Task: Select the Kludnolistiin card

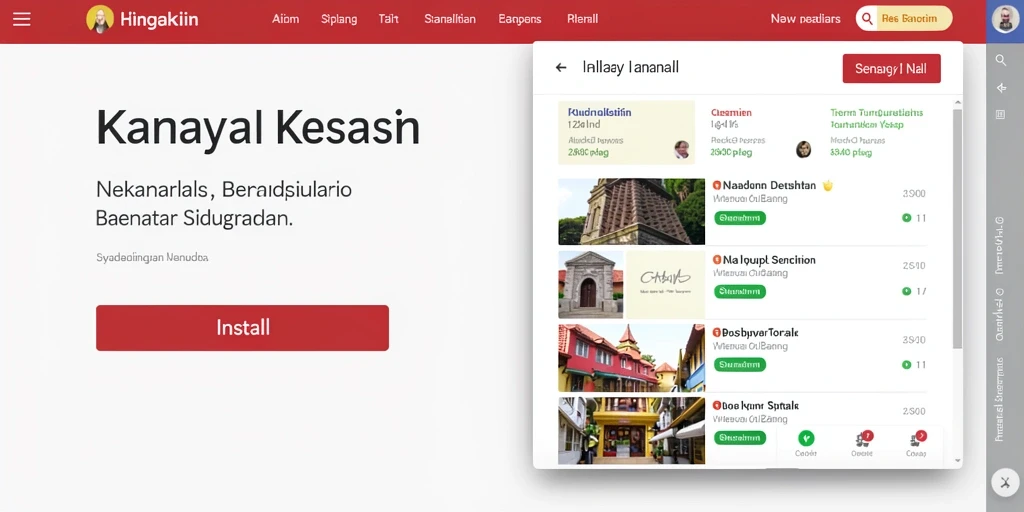Action: point(626,133)
